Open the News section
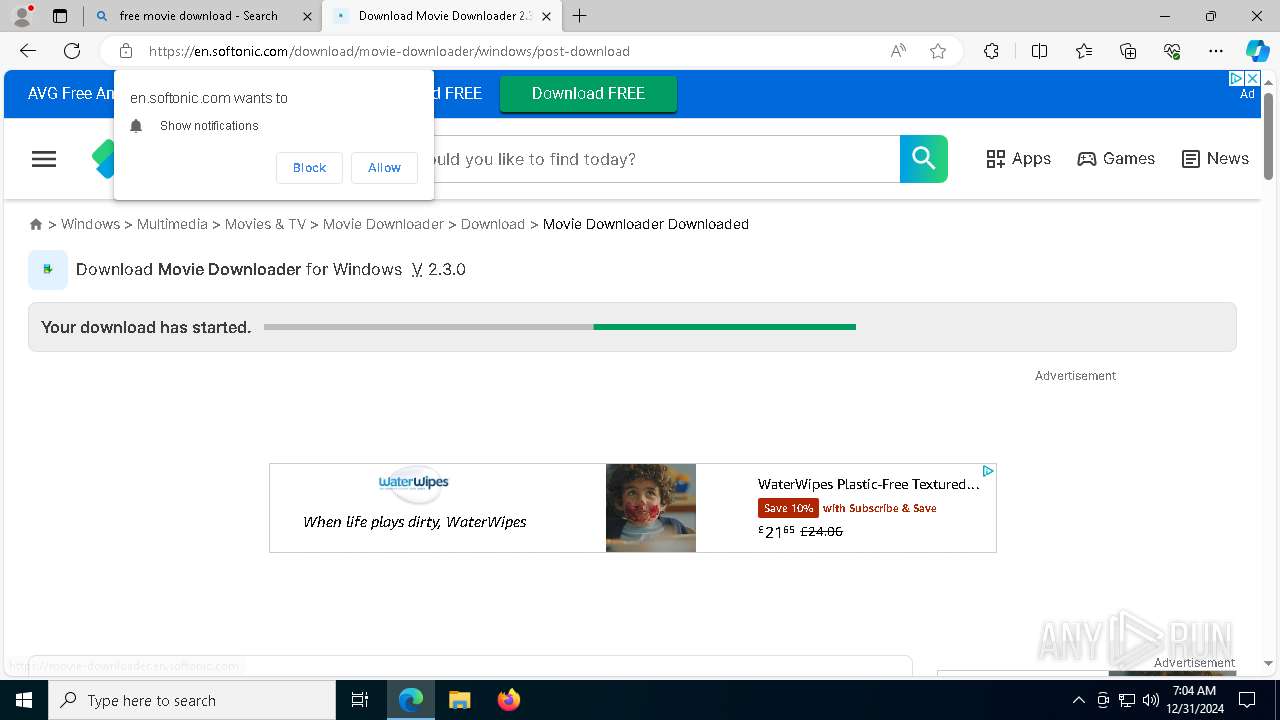Screen dimensions: 1280x720 (x=1215, y=159)
